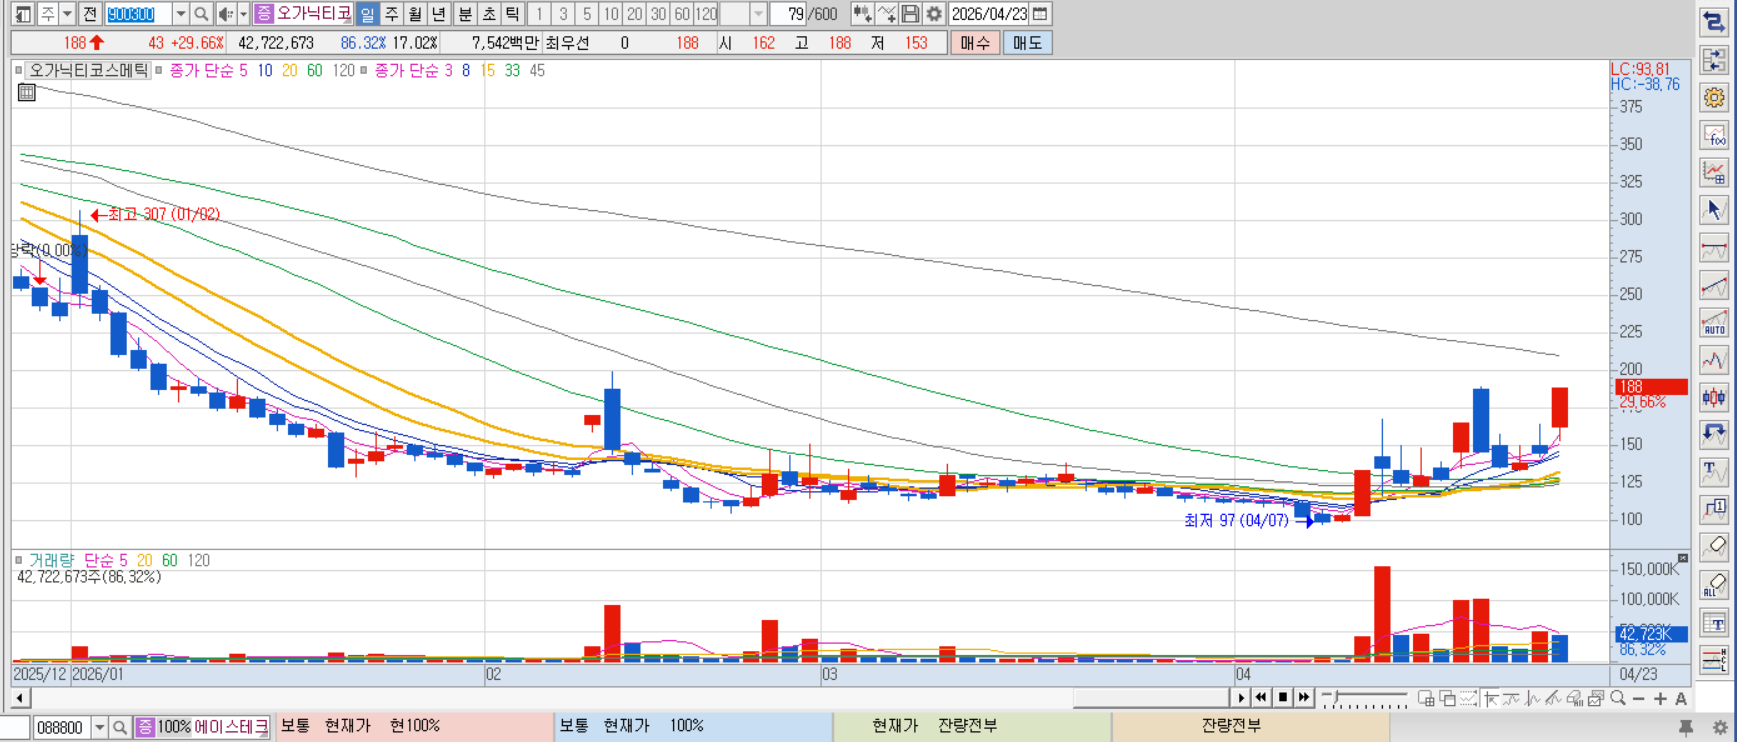Click the 오가닉티코스메틱 chart title label

click(89, 71)
